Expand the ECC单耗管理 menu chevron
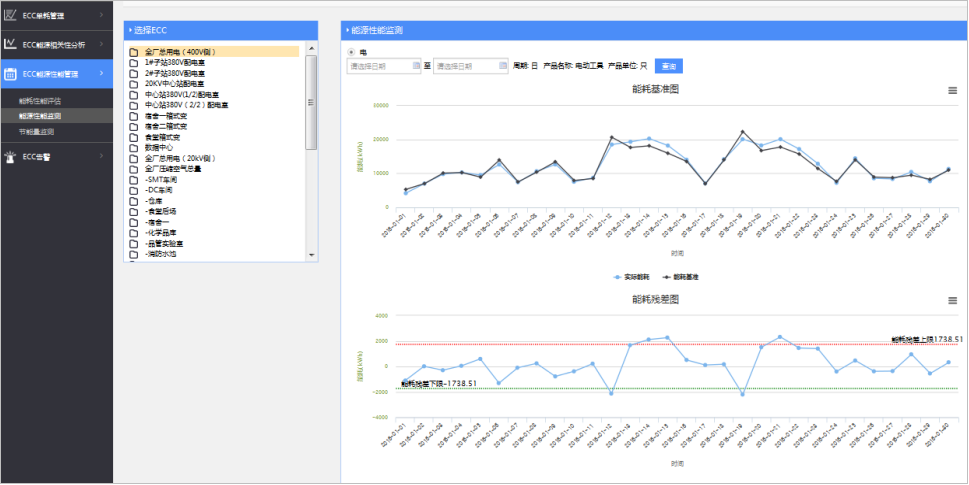This screenshot has width=969, height=485. [101, 14]
